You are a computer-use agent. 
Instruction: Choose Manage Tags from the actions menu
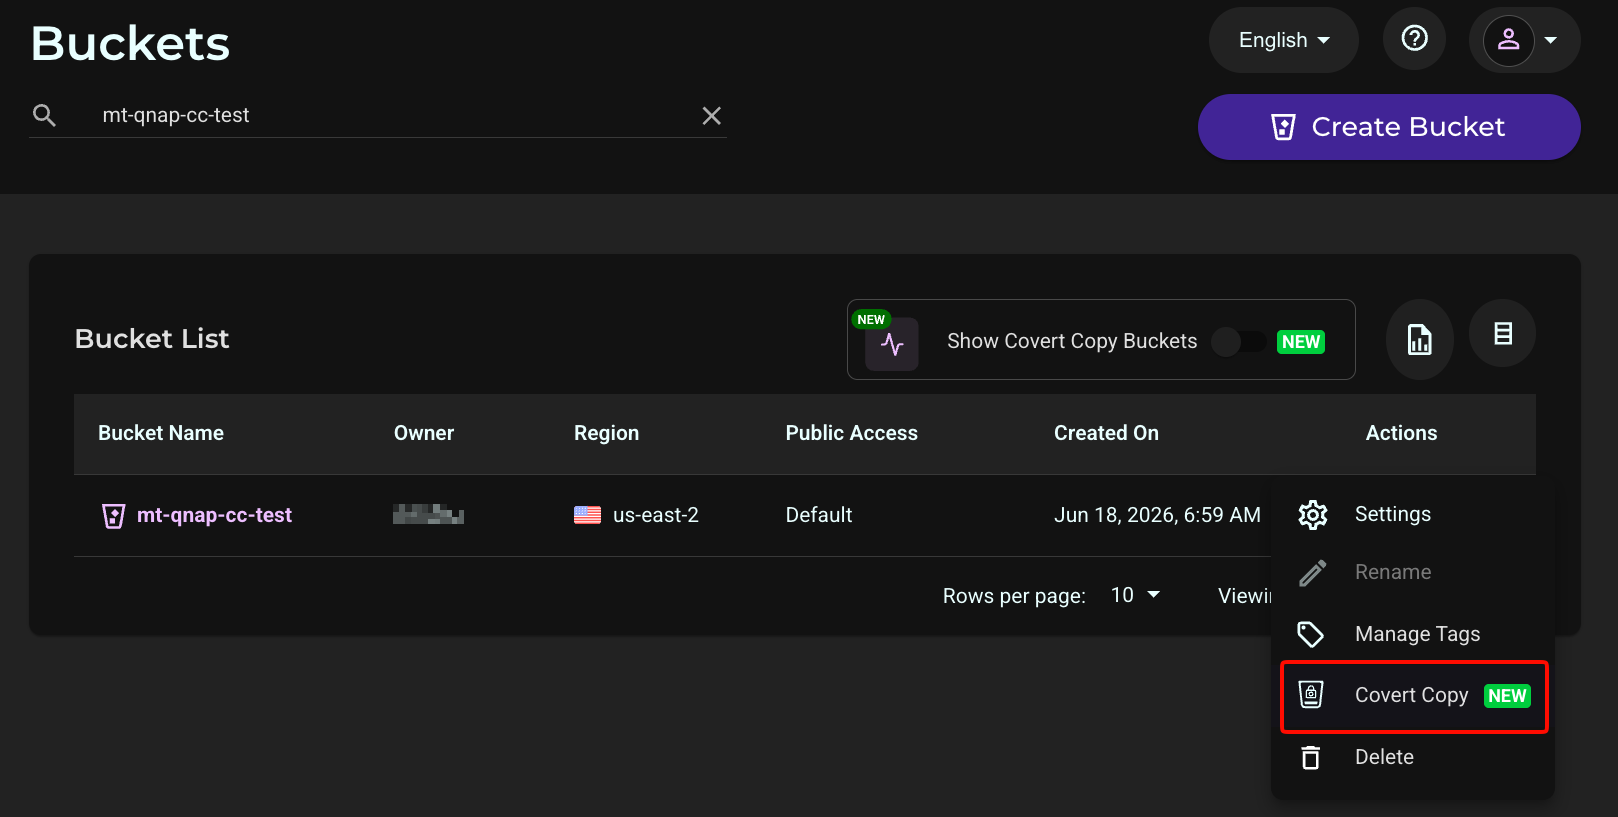click(x=1412, y=634)
